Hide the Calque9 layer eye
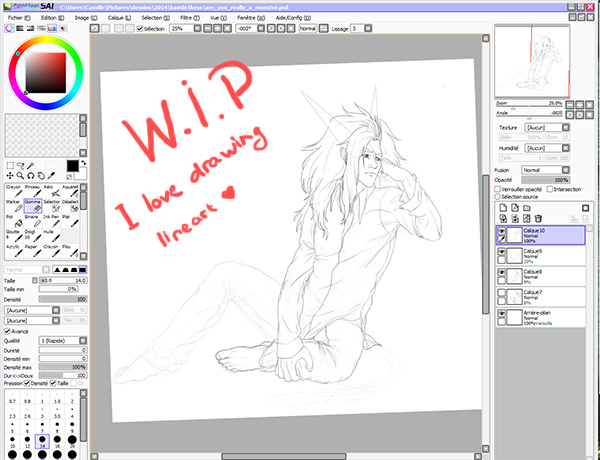 pos(501,251)
